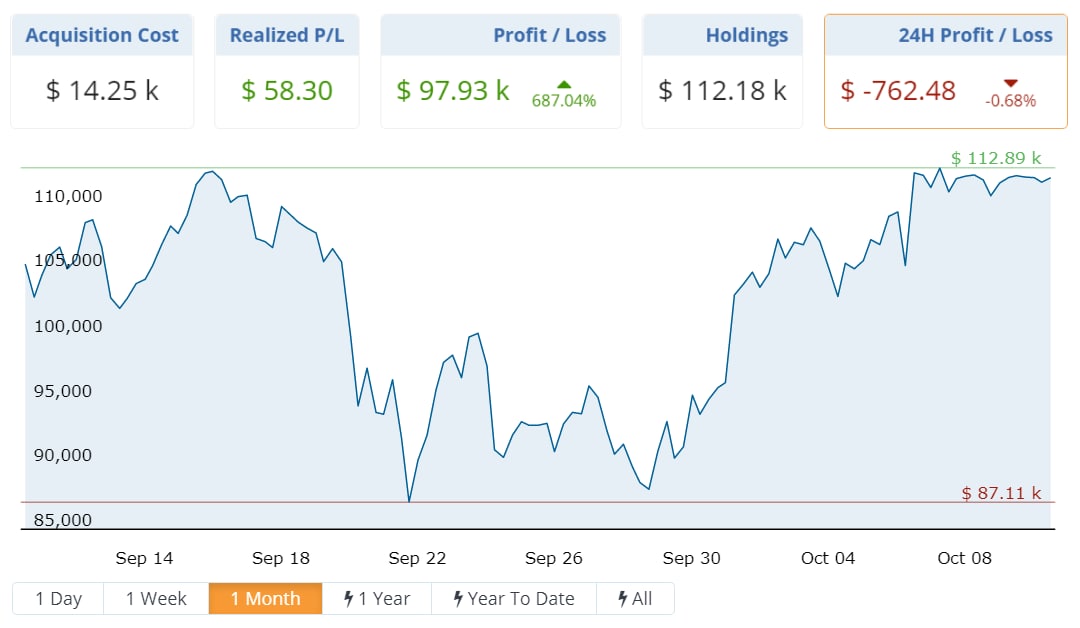Choose the highlighted 1 Month range tab
This screenshot has width=1080, height=628.
(265, 598)
